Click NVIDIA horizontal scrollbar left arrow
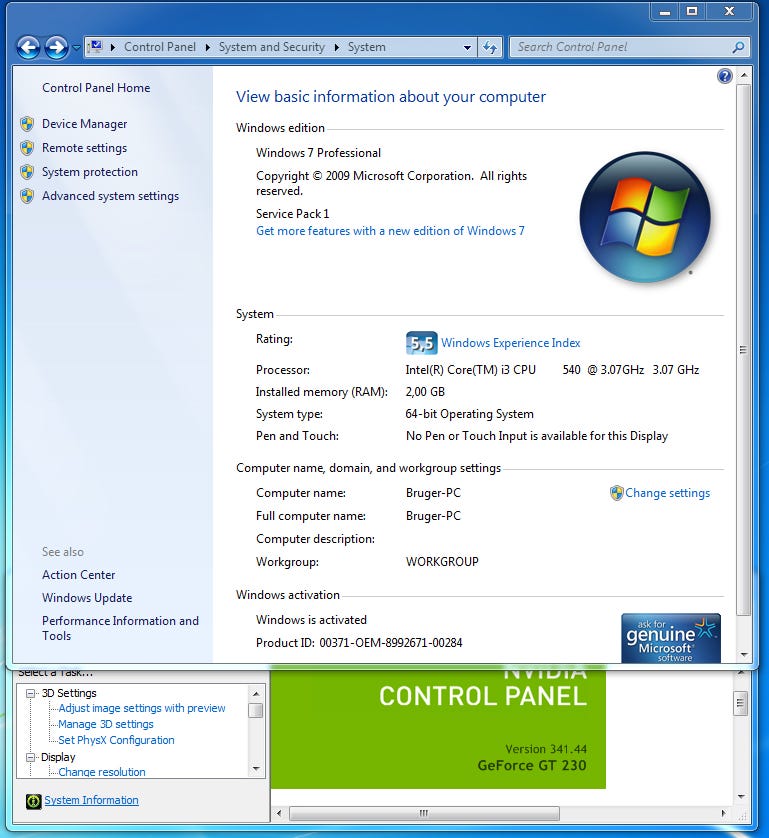This screenshot has width=769, height=838. tap(278, 813)
